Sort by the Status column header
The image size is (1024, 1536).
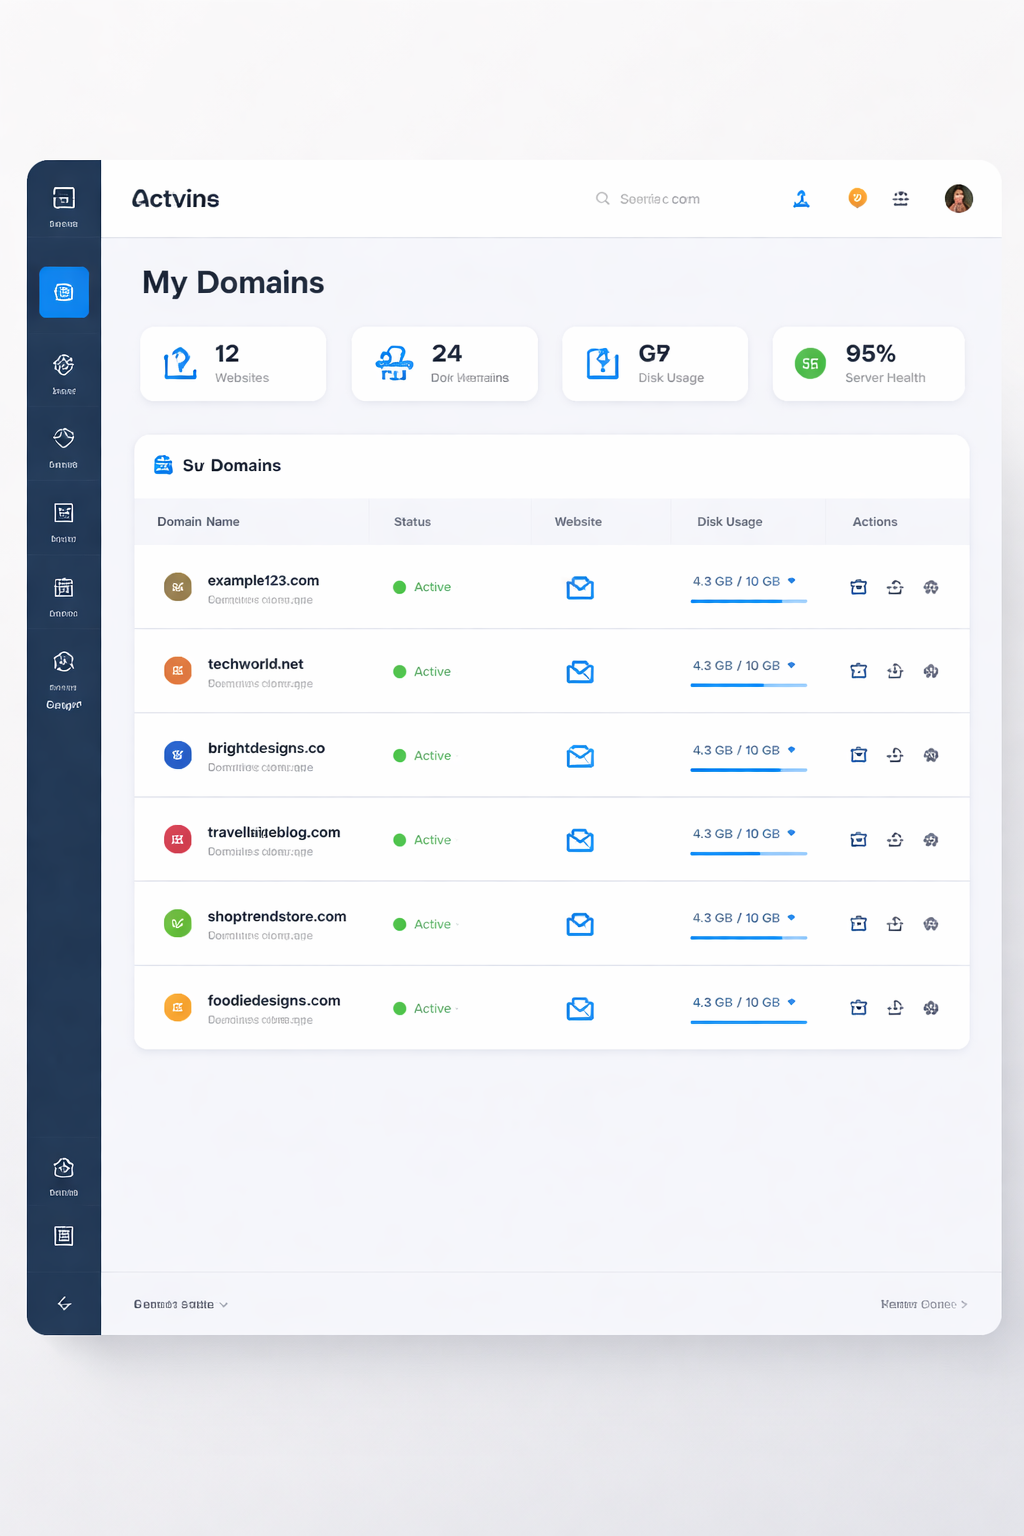tap(412, 522)
